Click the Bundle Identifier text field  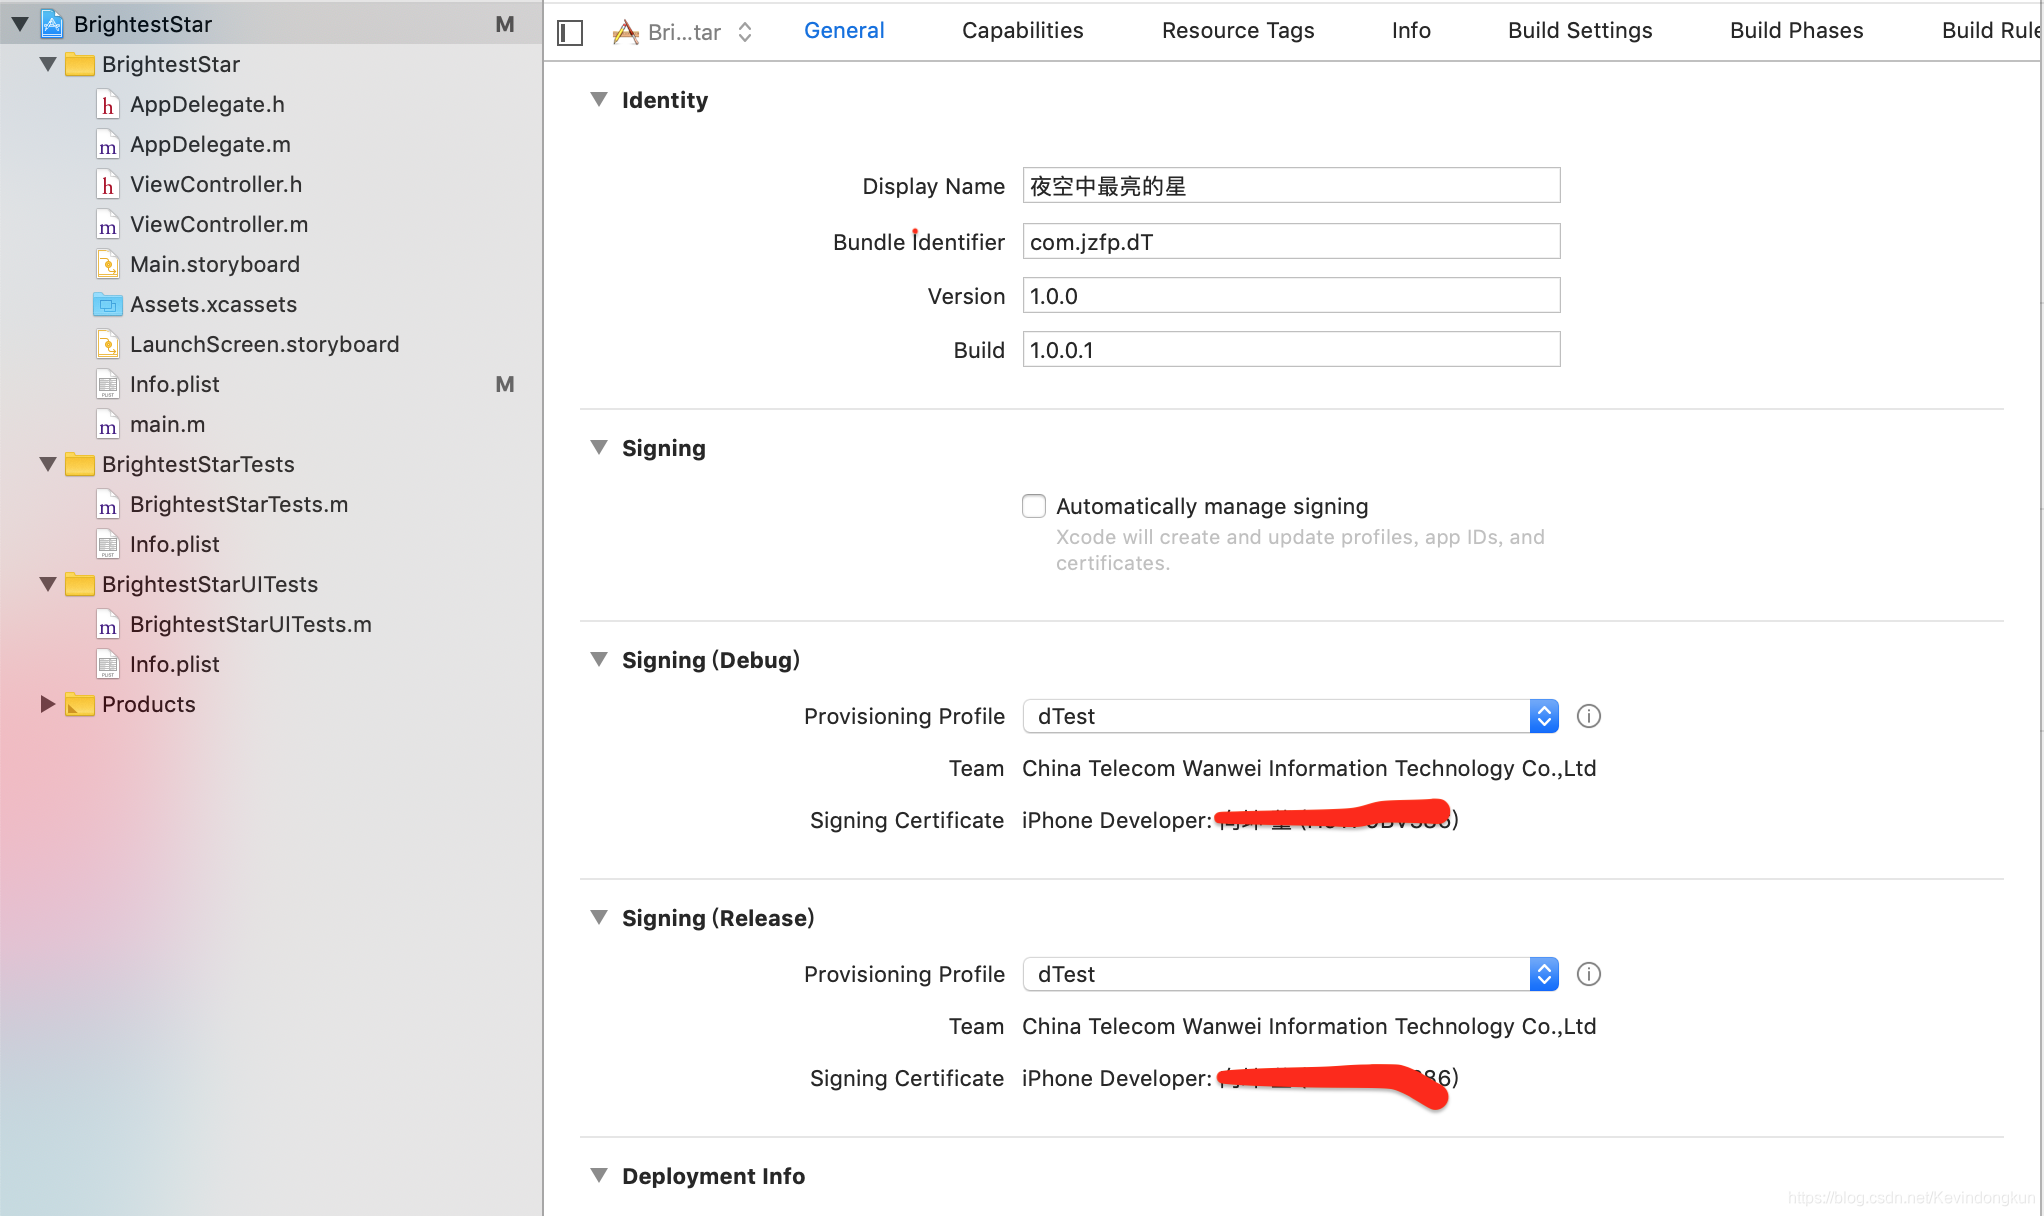[x=1290, y=242]
